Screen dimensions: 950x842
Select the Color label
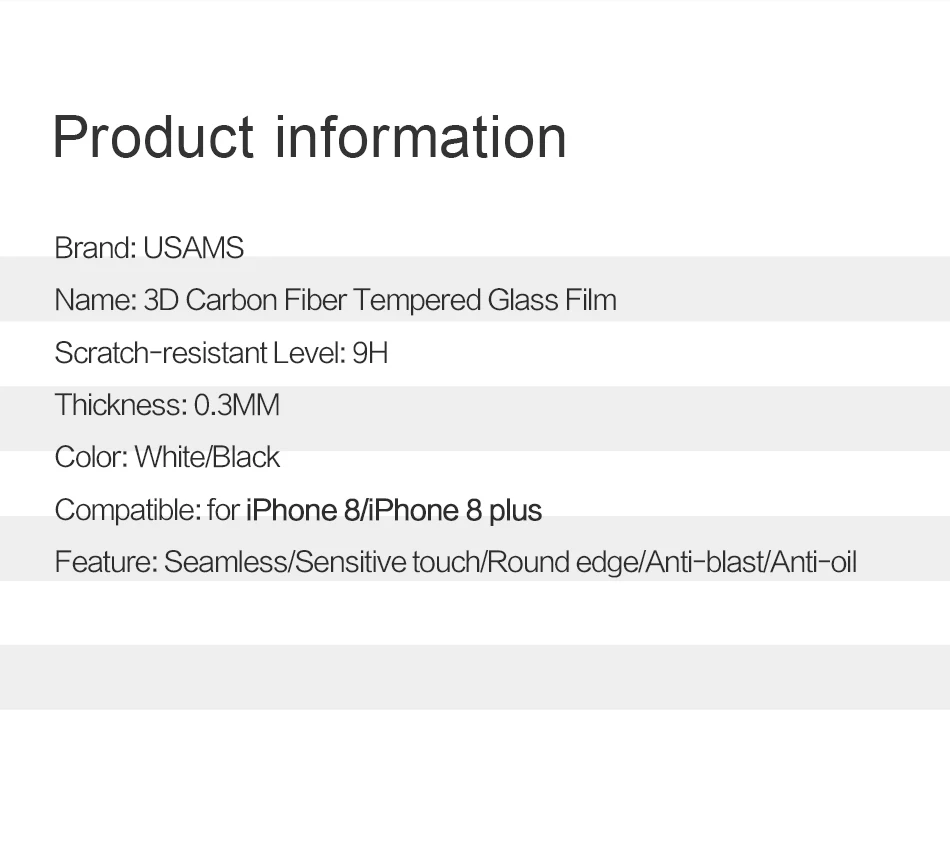[91, 457]
